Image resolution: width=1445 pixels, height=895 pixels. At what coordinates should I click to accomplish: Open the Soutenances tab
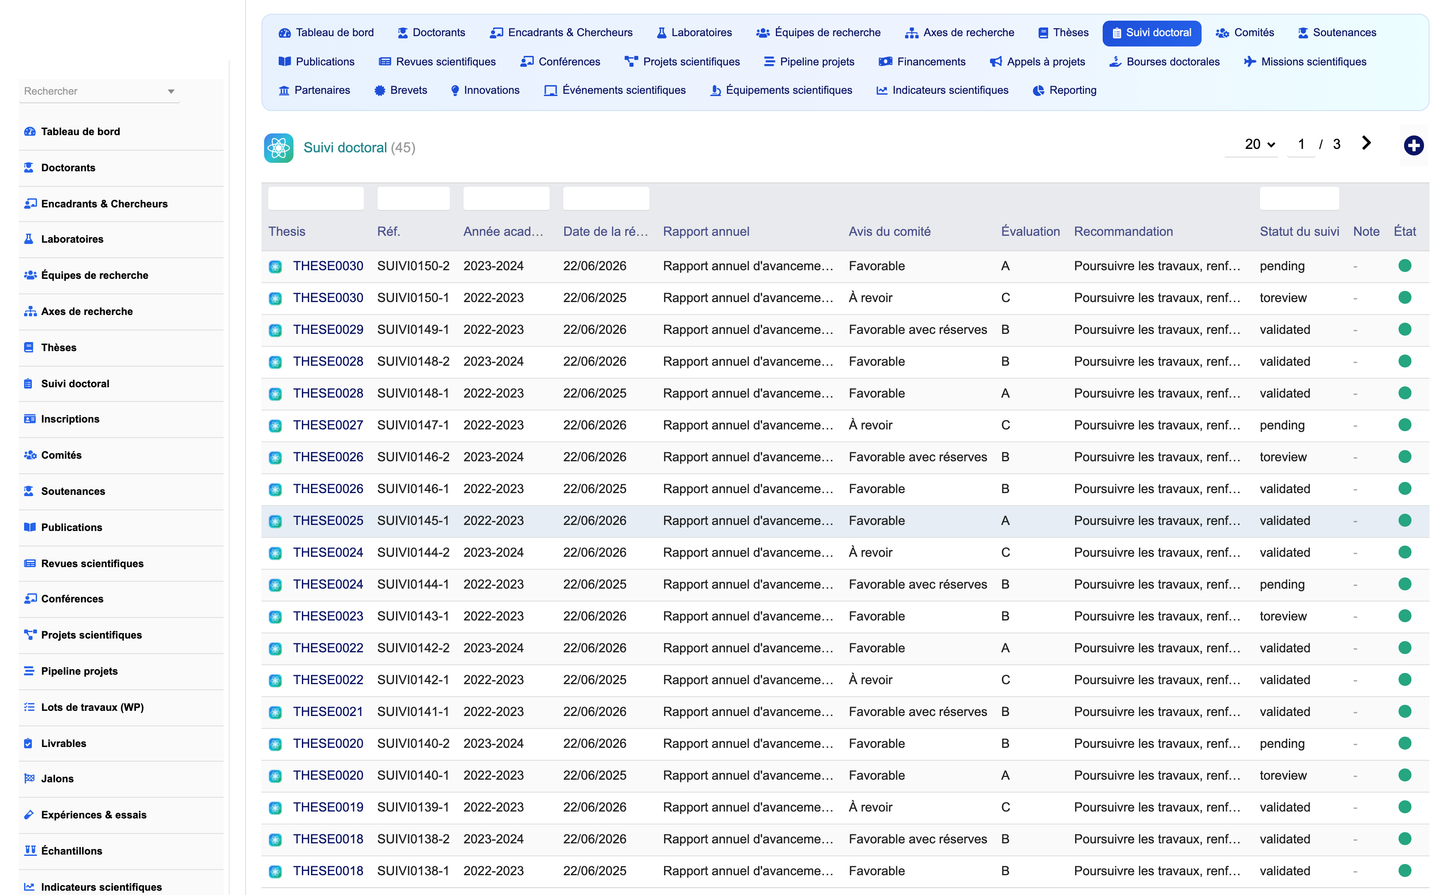point(1336,33)
